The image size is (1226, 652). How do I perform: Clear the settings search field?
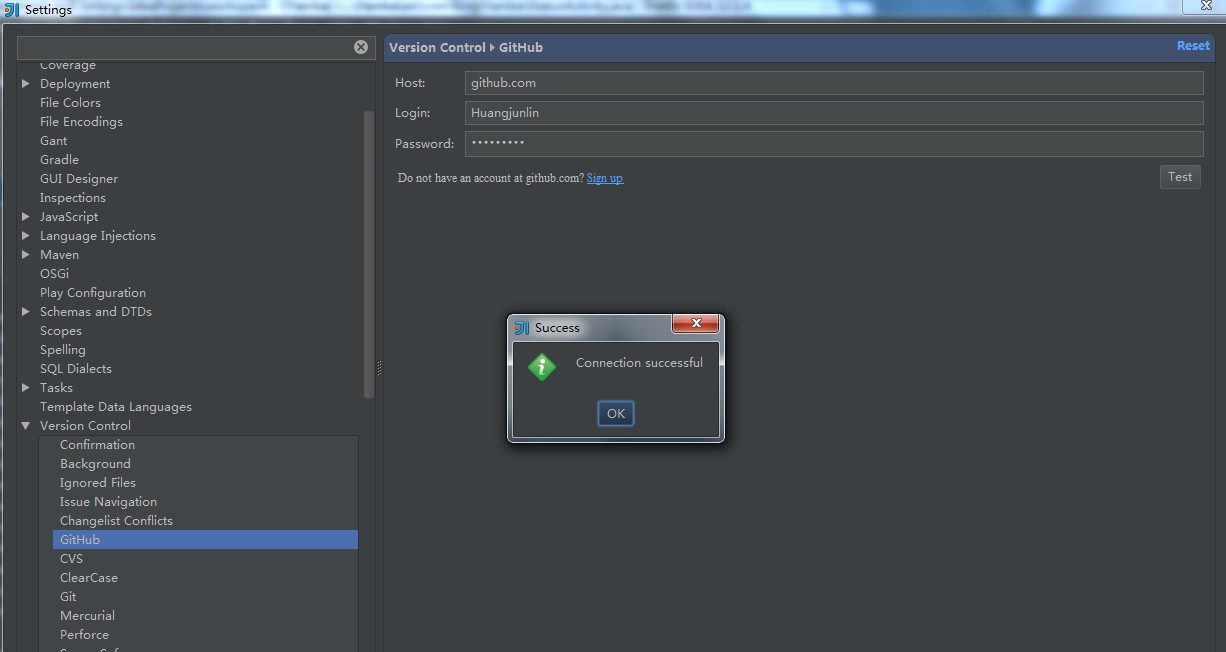[361, 47]
